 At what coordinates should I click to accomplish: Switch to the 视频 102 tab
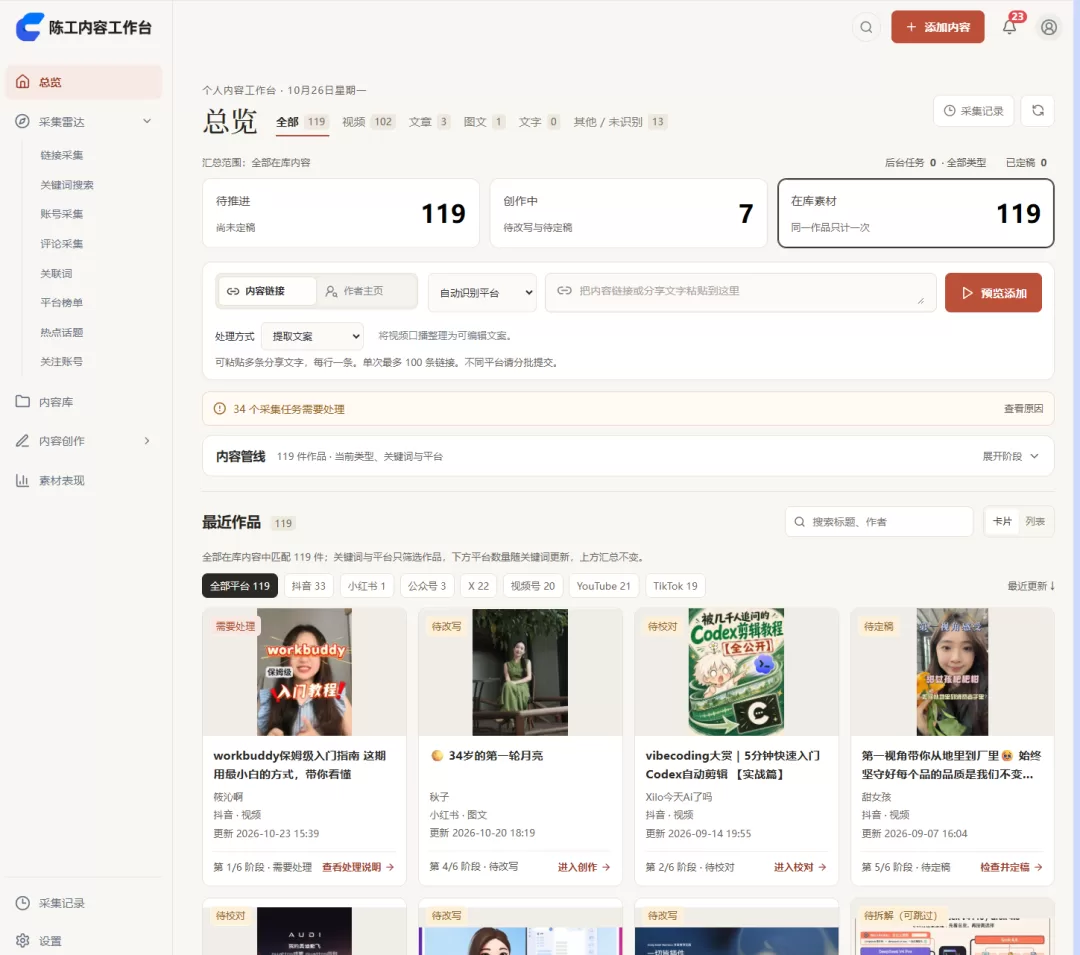coord(368,122)
